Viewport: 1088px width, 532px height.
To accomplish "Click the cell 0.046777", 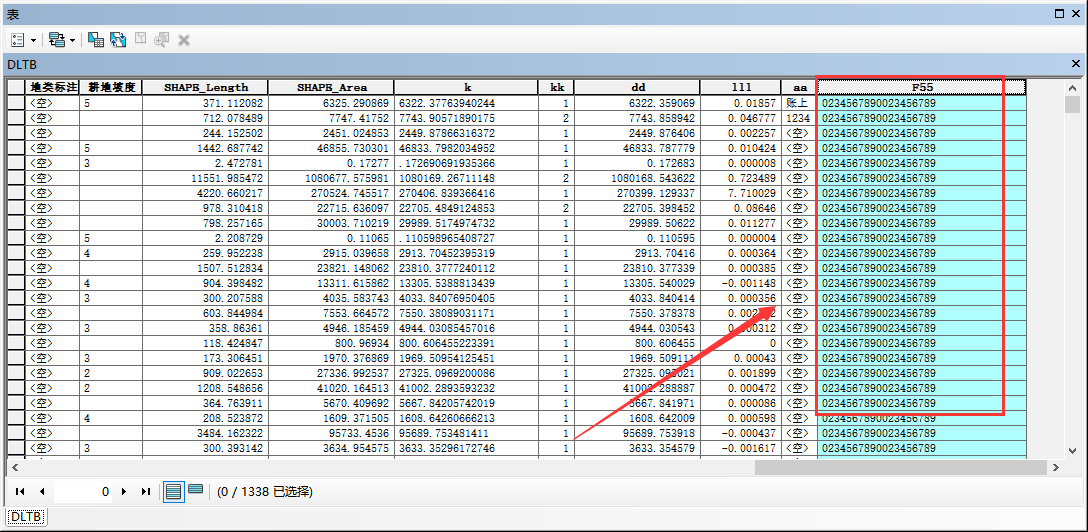I will 742,118.
